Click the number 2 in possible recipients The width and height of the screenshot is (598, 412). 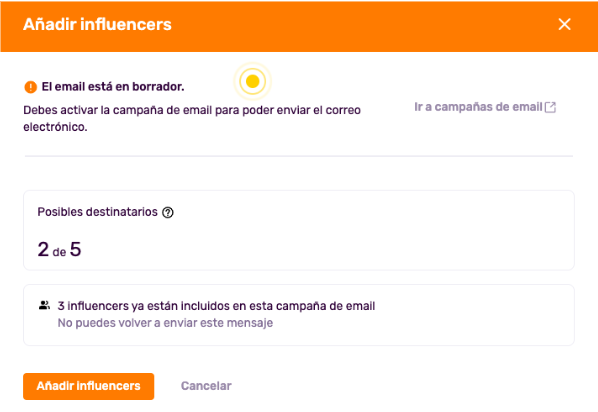43,249
